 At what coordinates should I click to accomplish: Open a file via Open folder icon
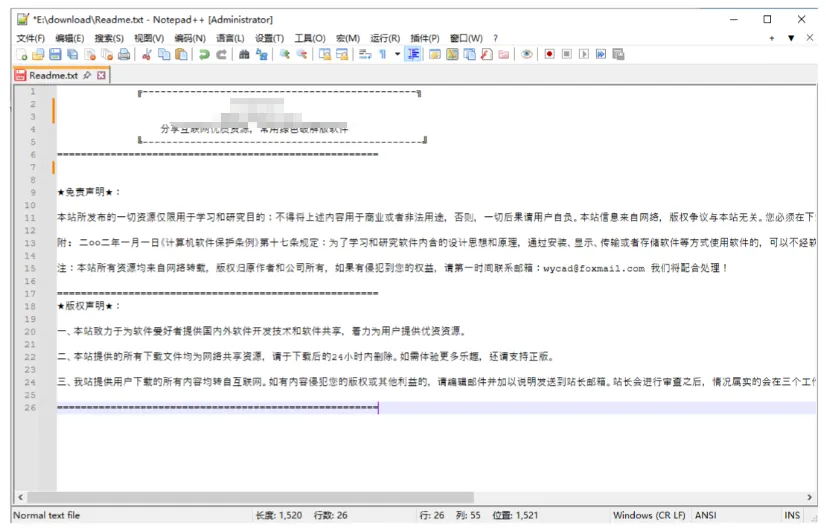[x=38, y=54]
